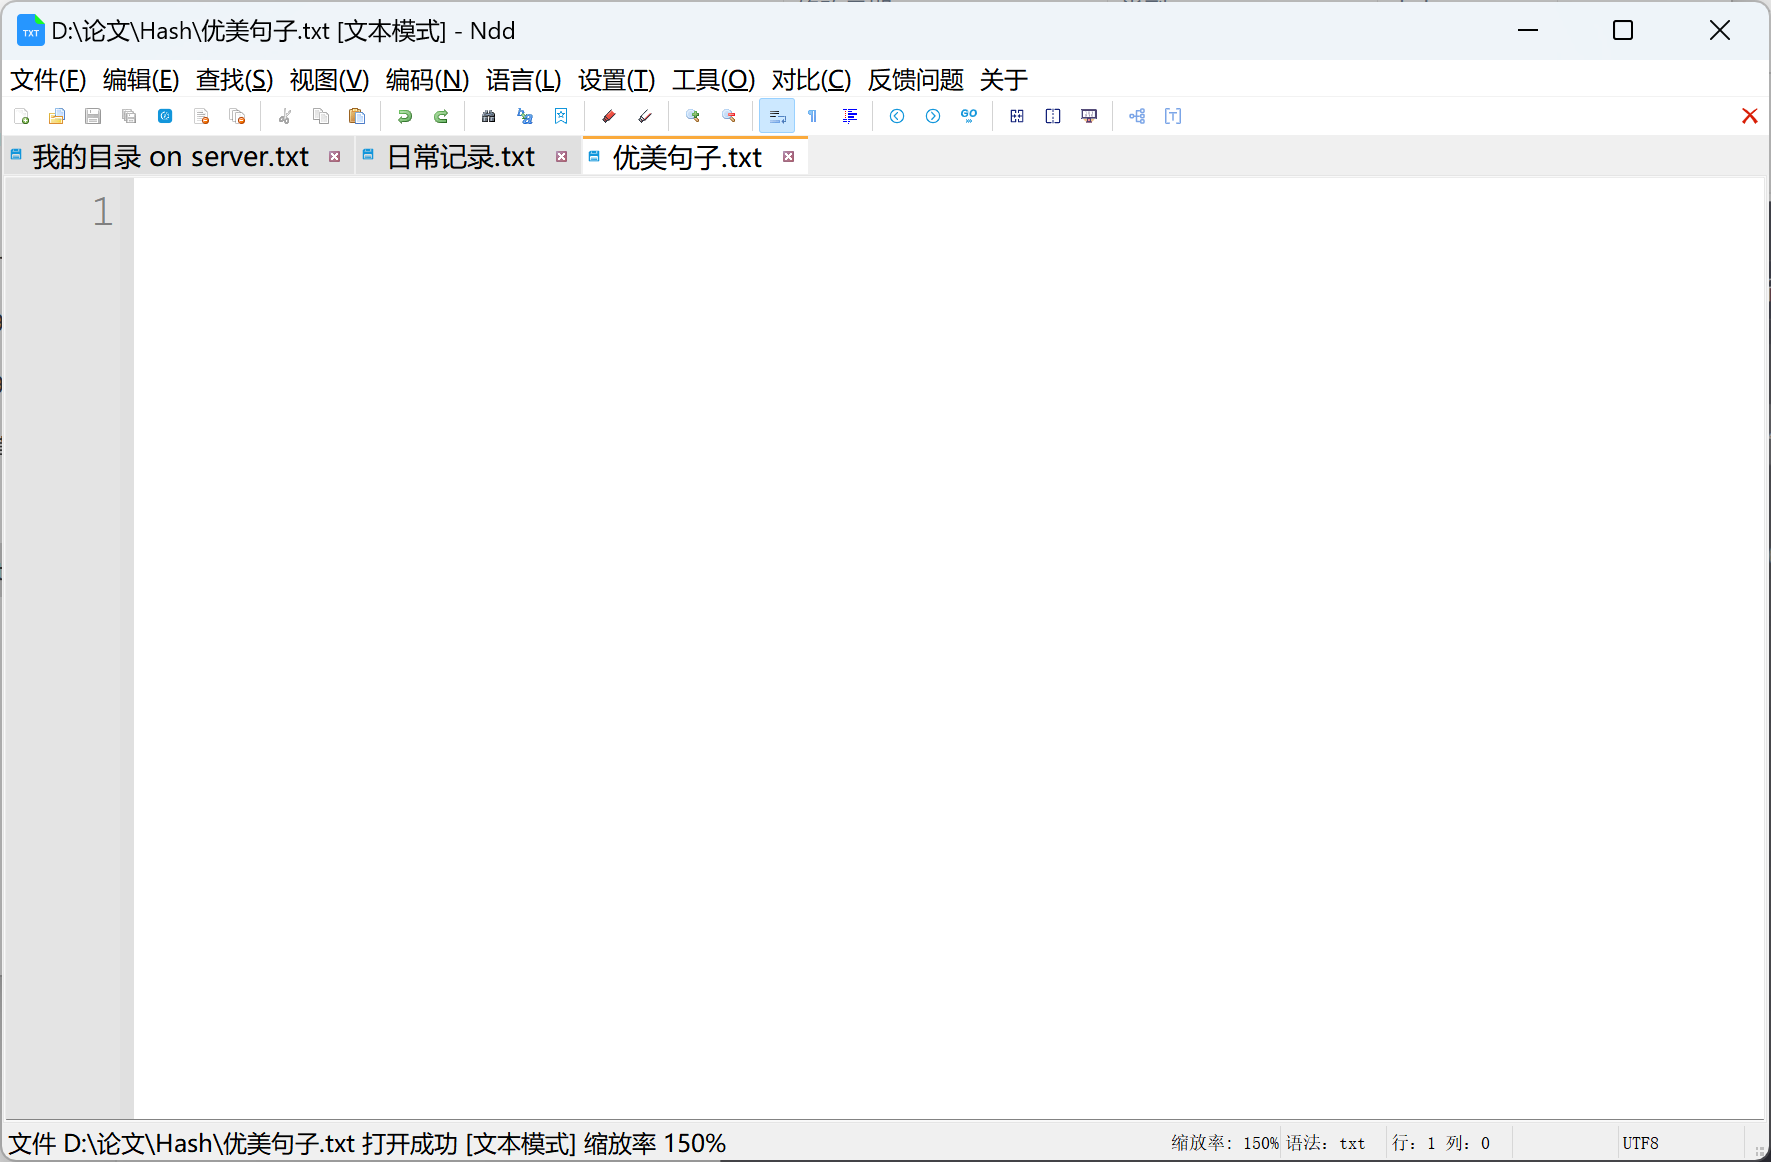
Task: Open the Replace tool
Action: [x=525, y=116]
